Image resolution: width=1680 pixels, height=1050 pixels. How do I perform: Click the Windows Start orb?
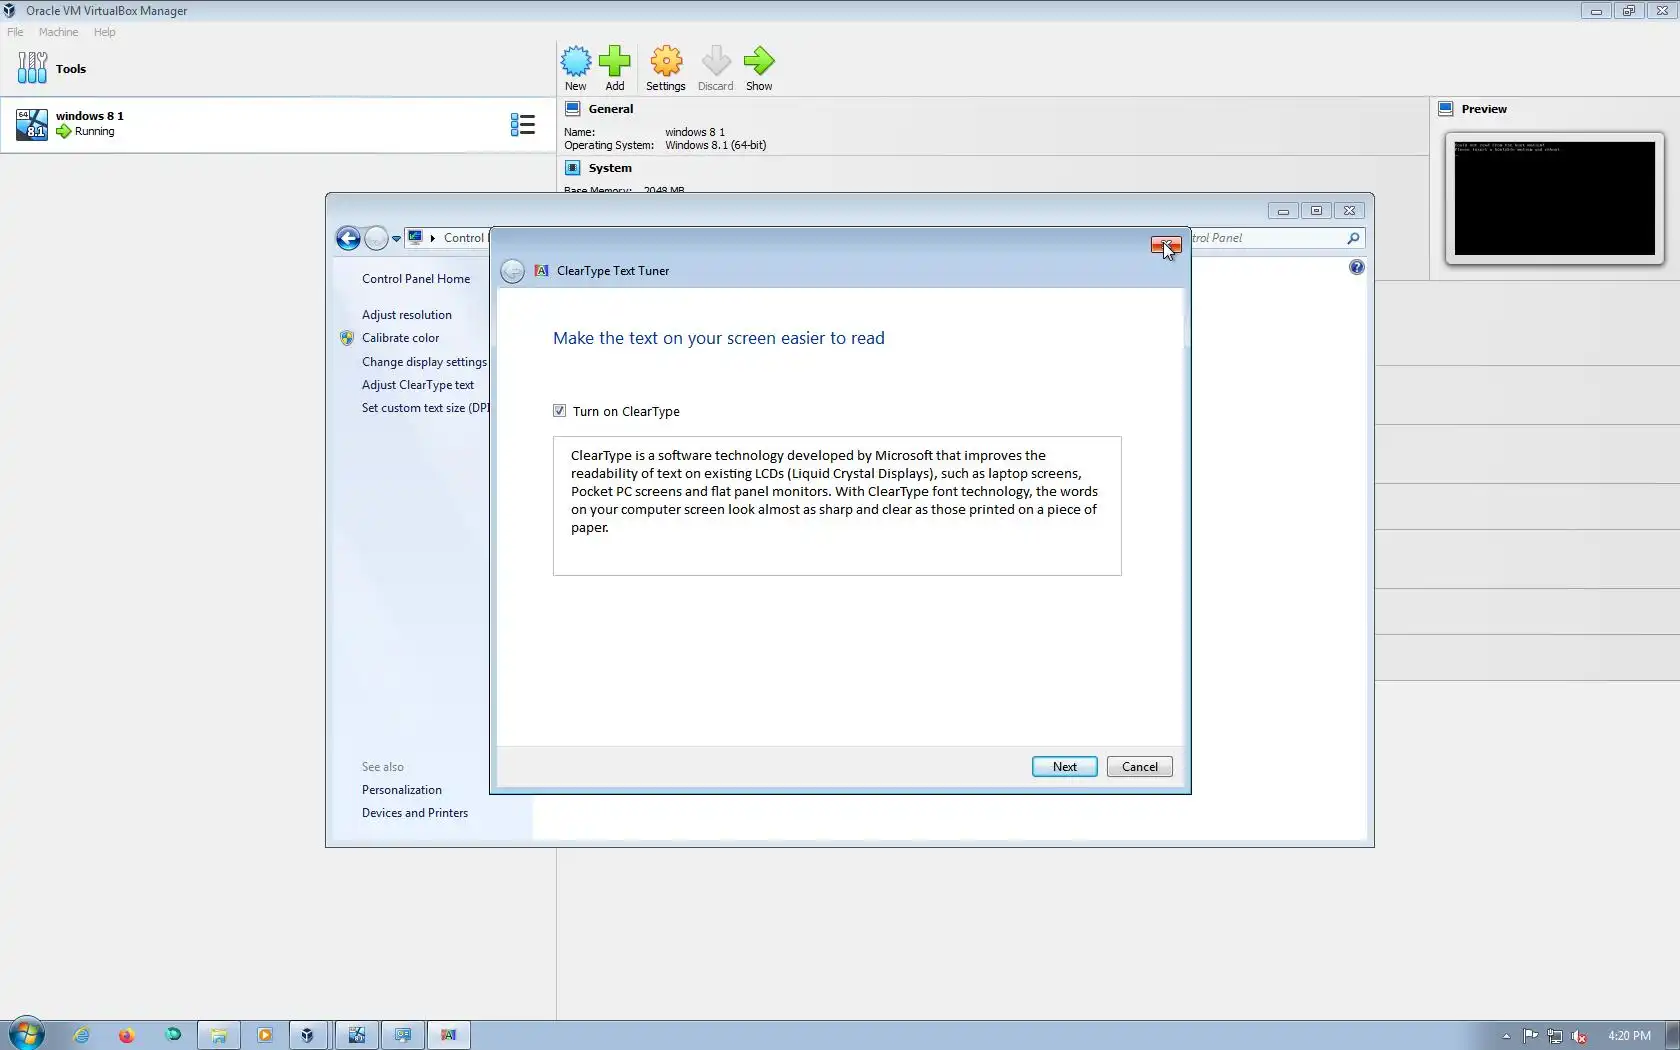(x=27, y=1034)
